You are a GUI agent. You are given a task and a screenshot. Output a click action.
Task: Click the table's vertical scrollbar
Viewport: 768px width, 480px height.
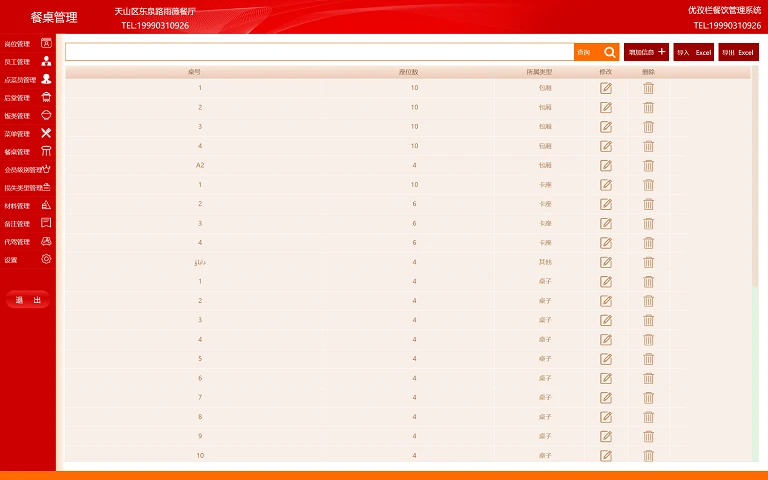pyautogui.click(x=755, y=180)
